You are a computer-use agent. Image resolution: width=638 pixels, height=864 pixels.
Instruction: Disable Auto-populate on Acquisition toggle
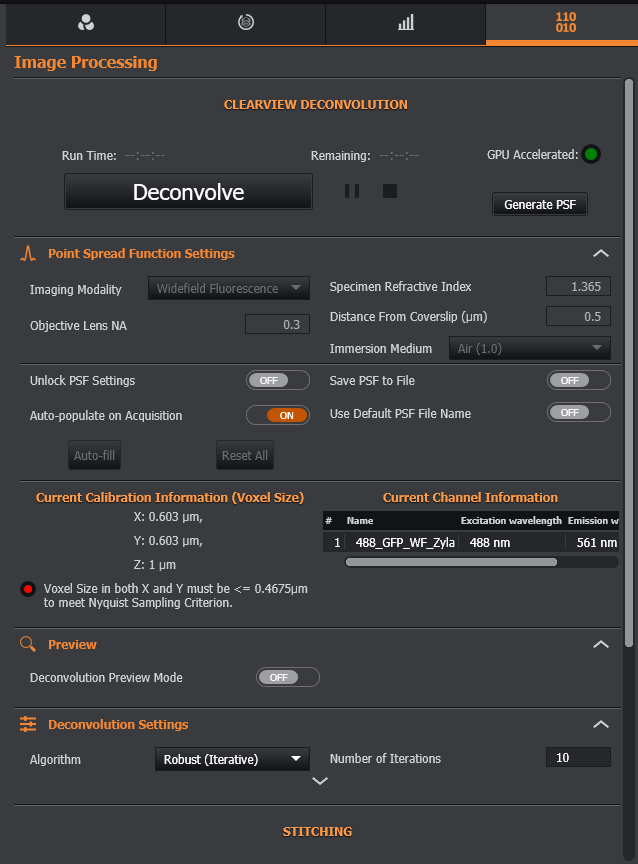point(278,415)
